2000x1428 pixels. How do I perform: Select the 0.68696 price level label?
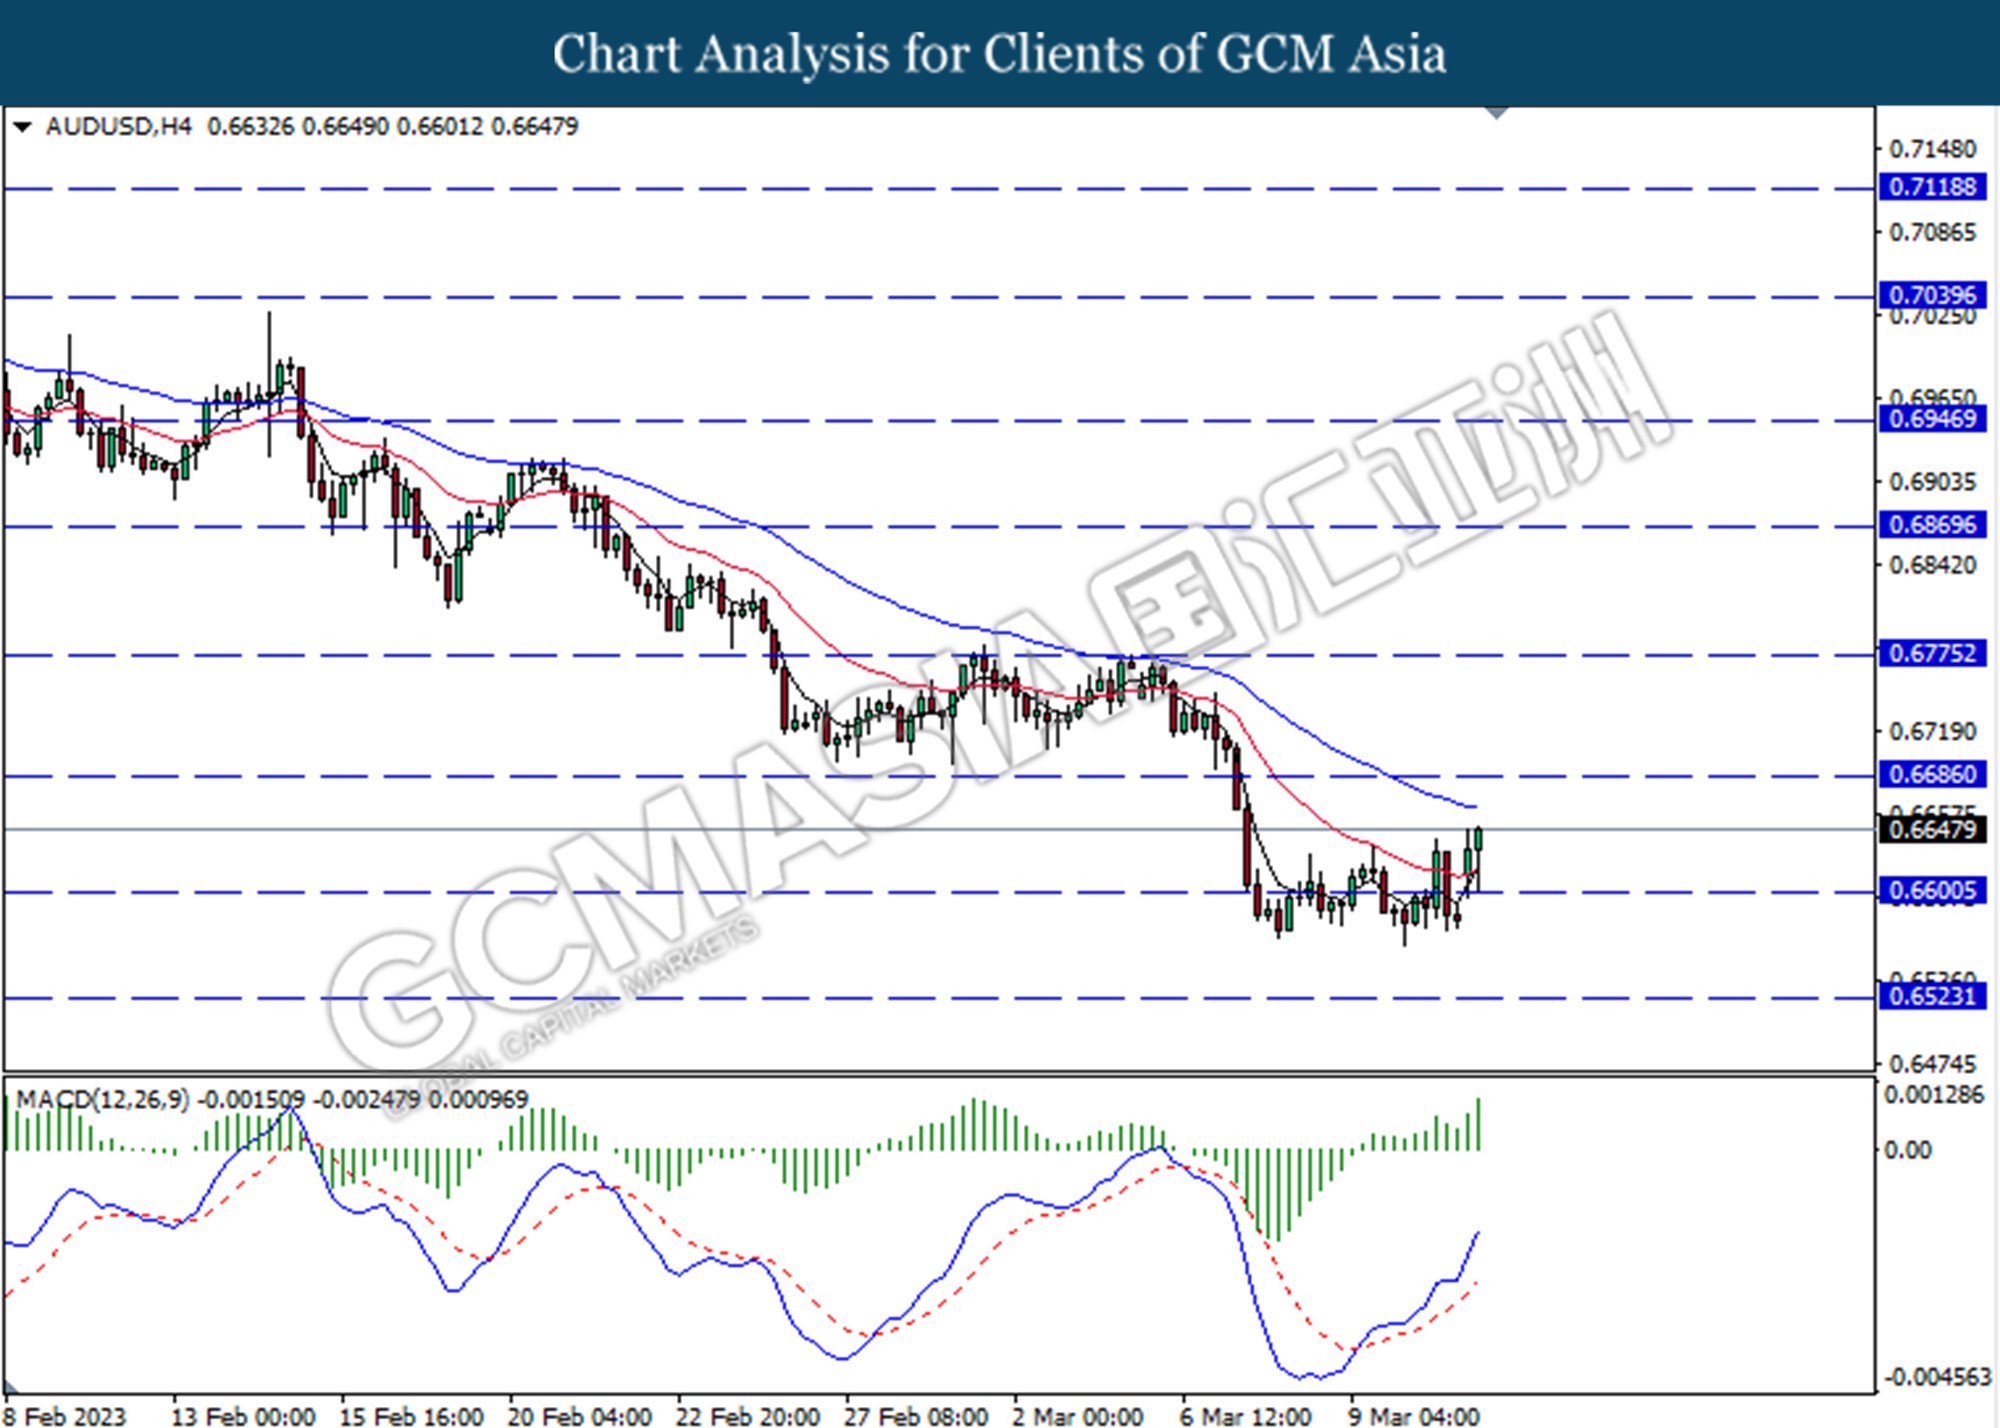coord(1932,525)
